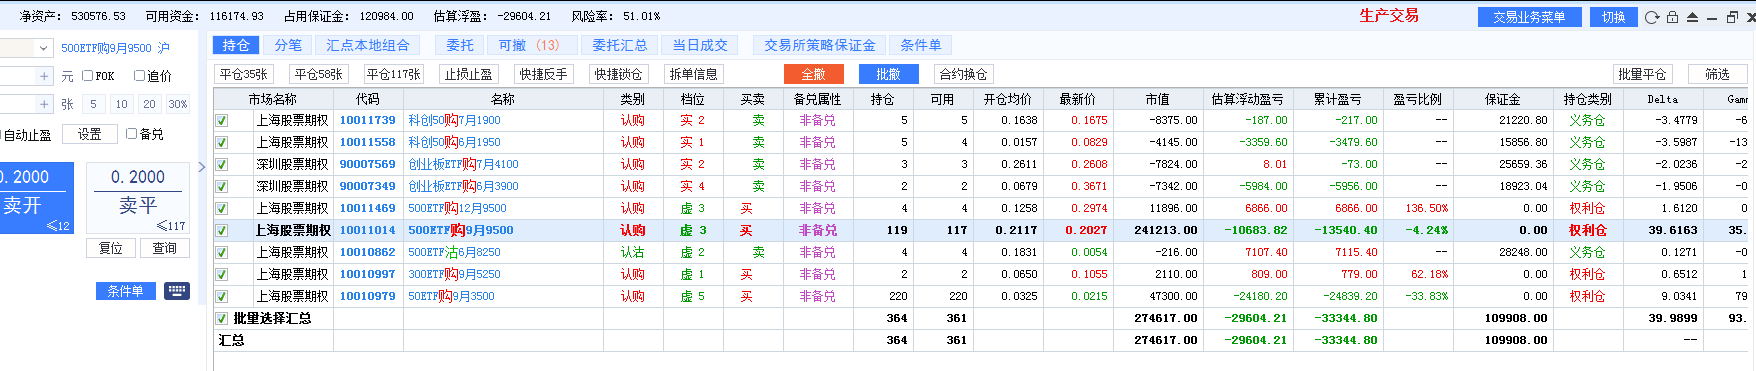Click the blue 条件单 button in order panel
This screenshot has width=1756, height=371.
click(125, 291)
